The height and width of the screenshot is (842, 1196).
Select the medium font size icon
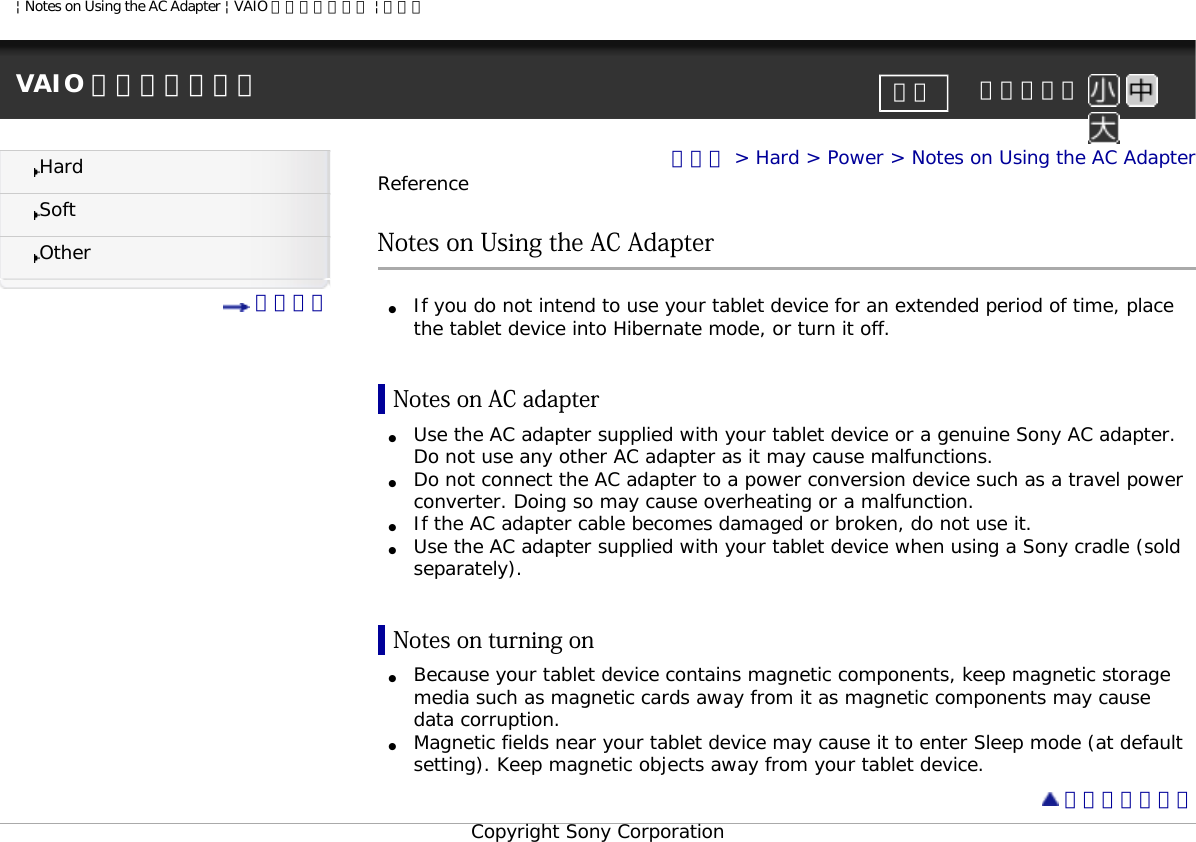[x=1141, y=91]
